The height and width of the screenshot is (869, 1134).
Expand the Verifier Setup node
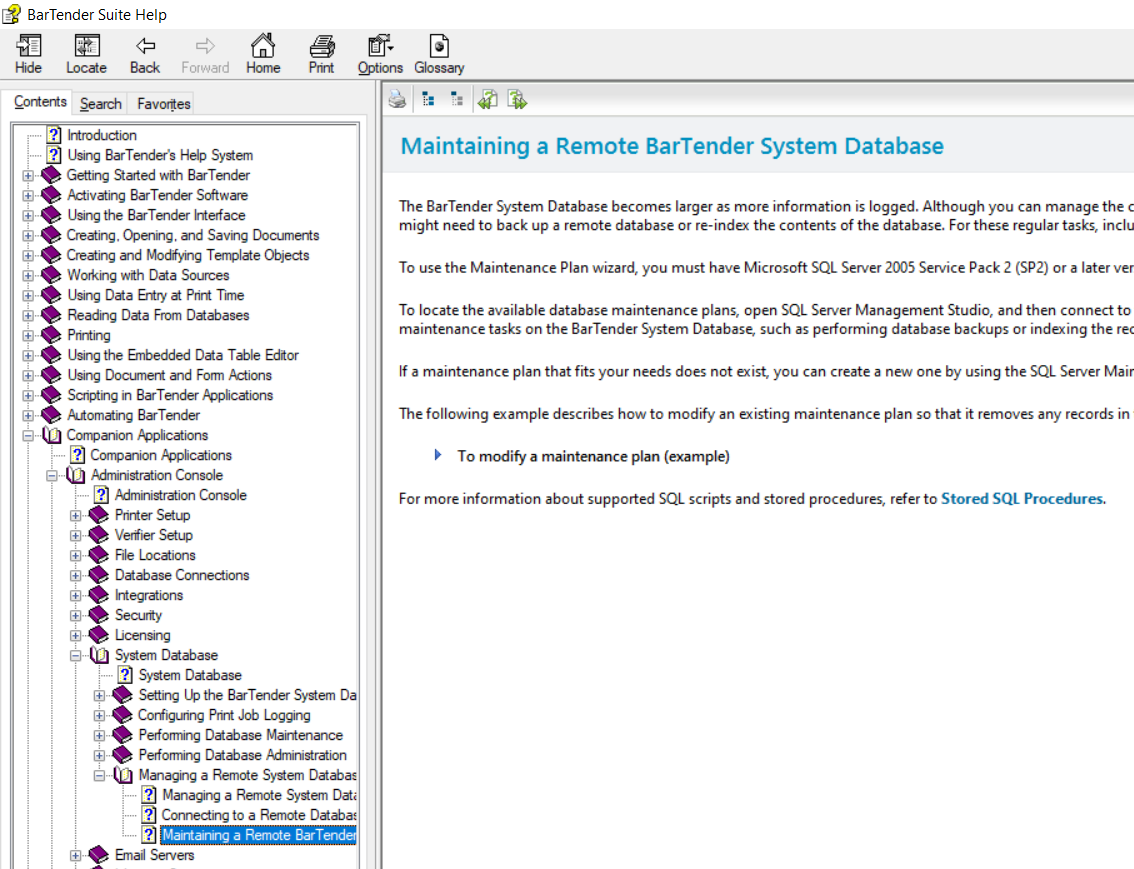75,536
